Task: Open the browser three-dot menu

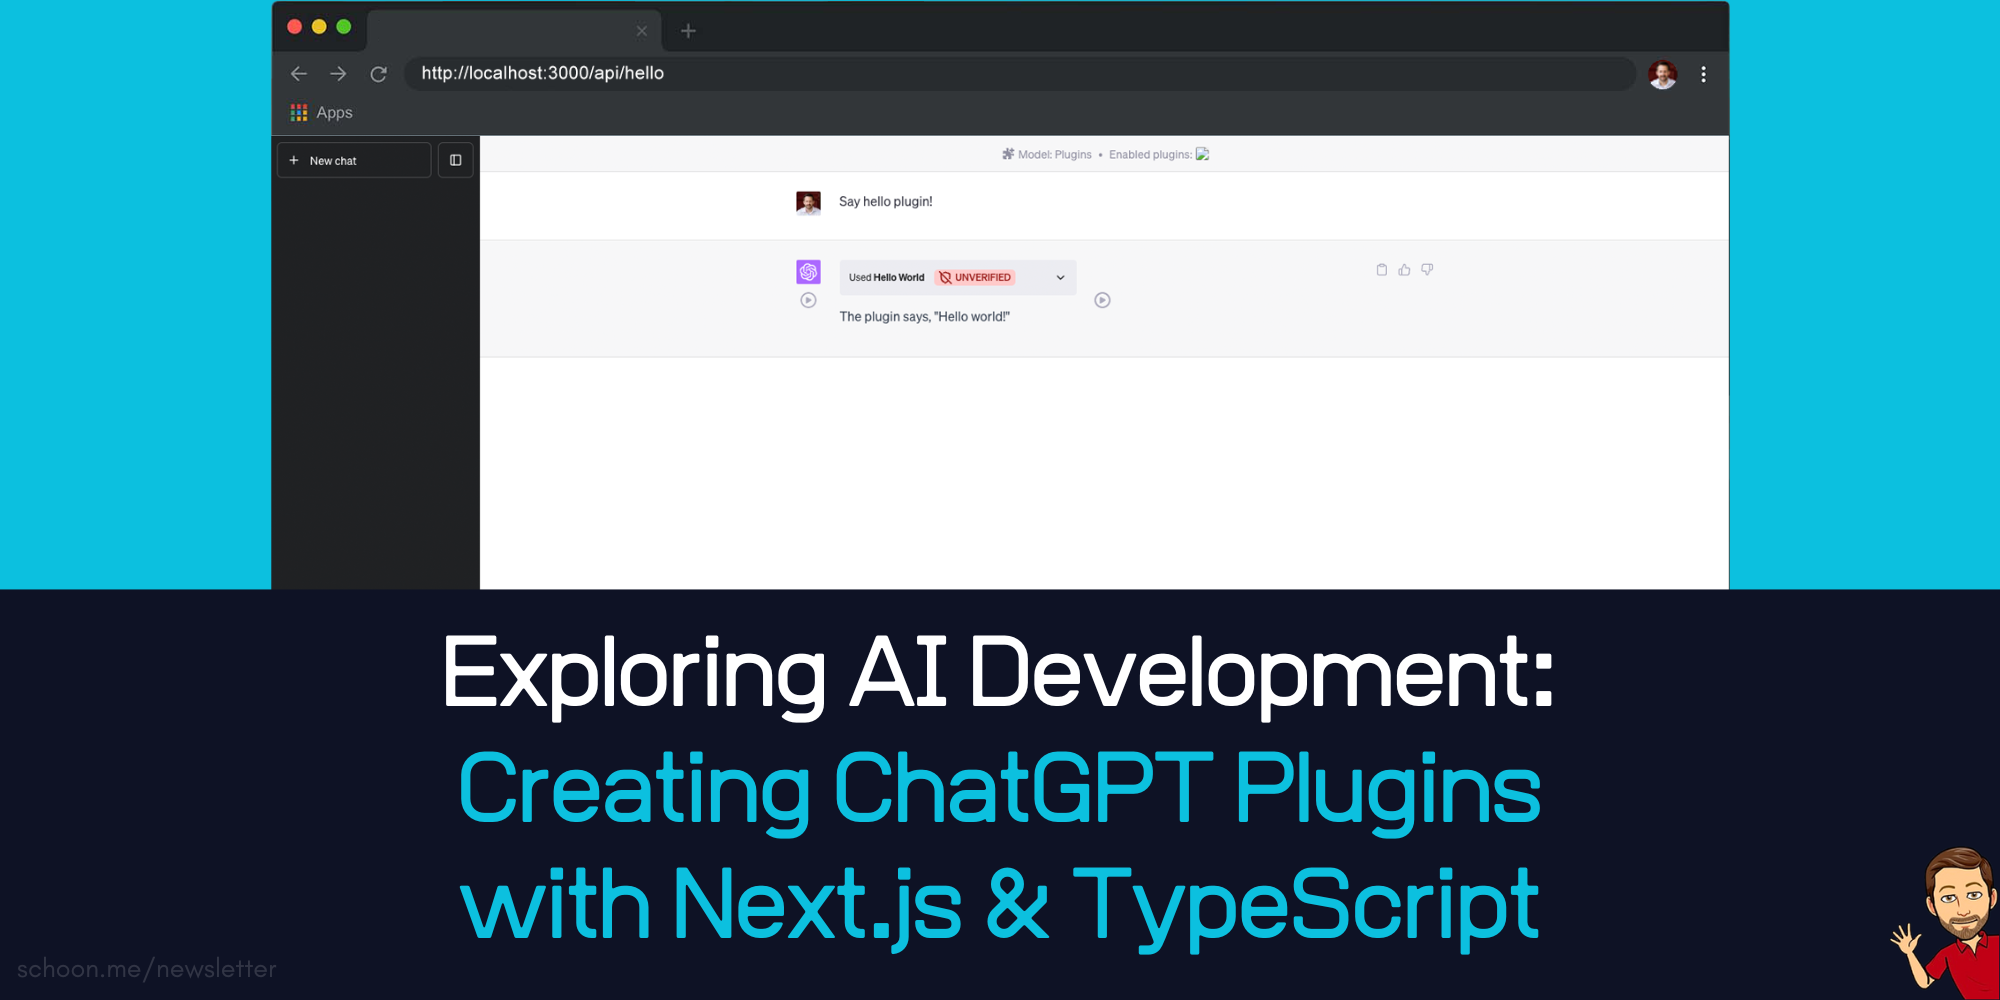Action: 1703,74
